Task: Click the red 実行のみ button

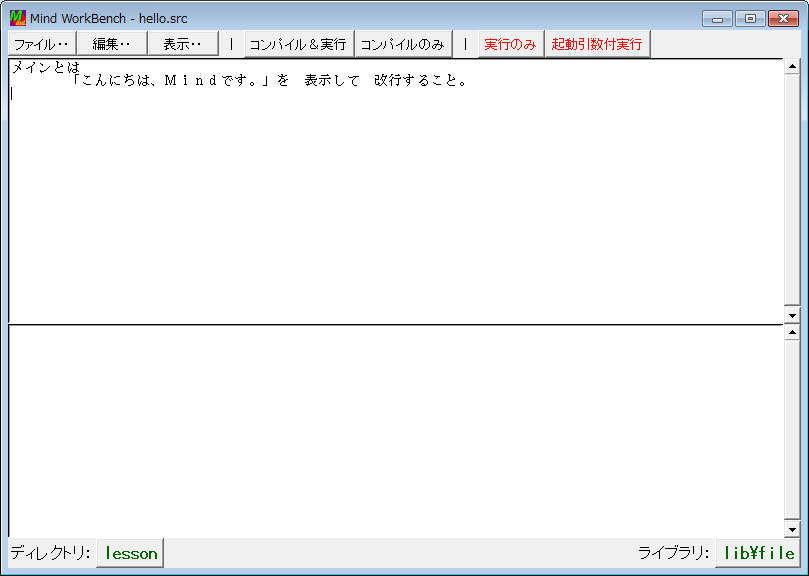Action: pyautogui.click(x=510, y=44)
